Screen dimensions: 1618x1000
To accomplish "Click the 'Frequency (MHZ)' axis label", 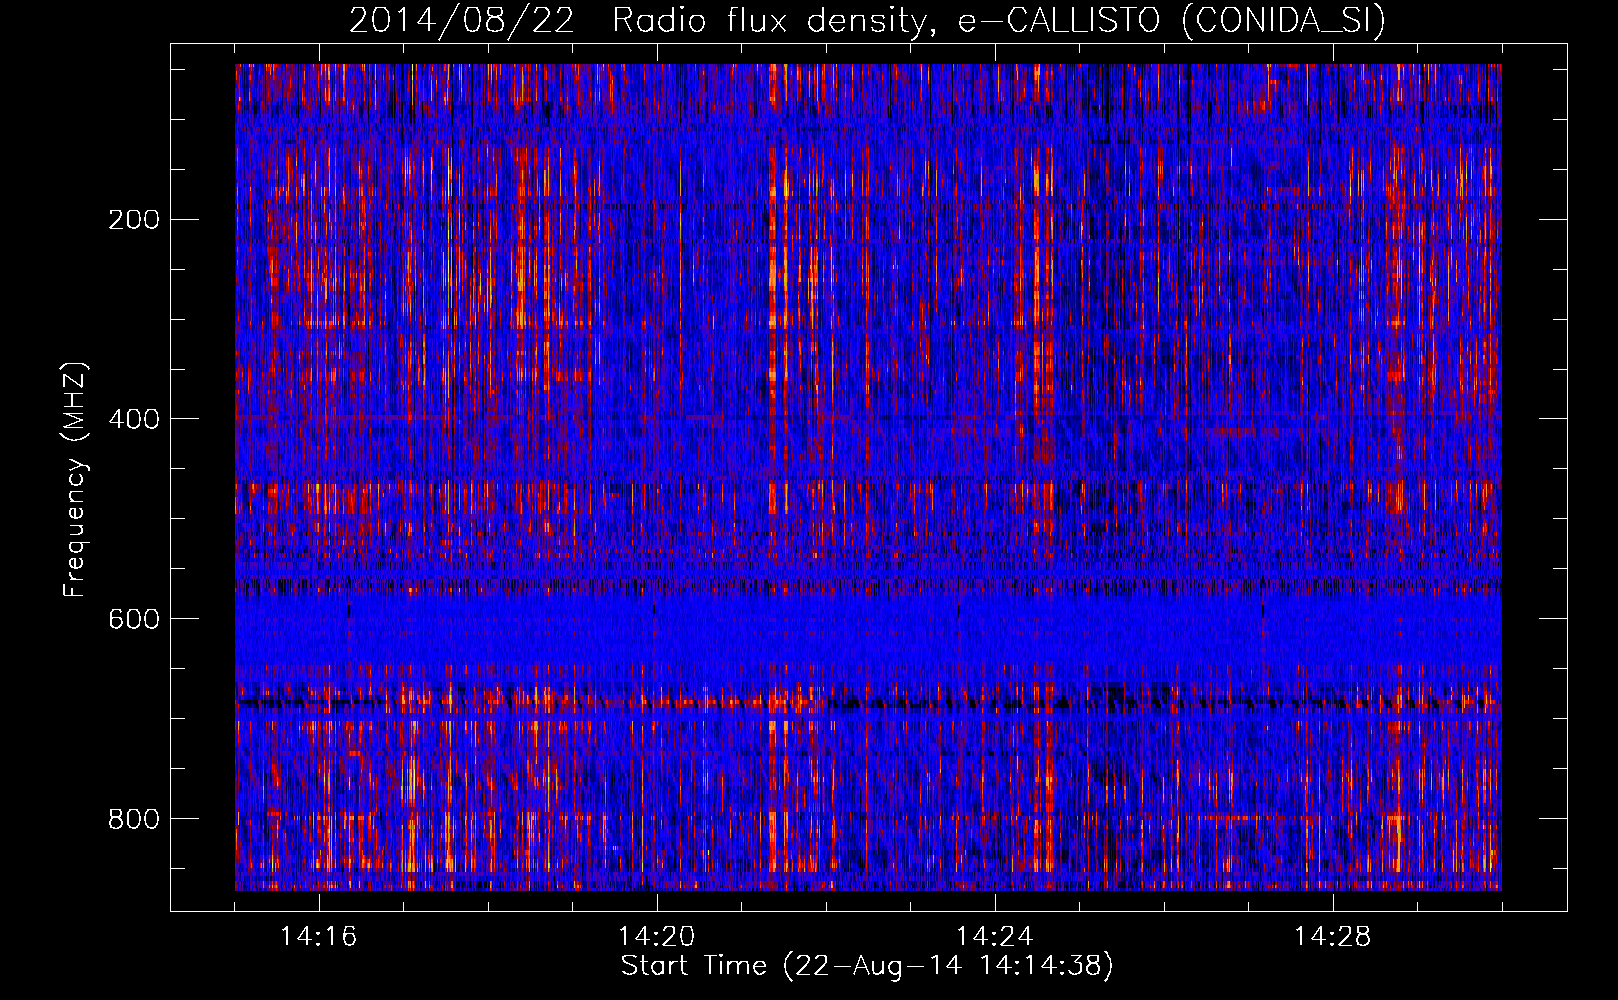I will click(x=75, y=480).
